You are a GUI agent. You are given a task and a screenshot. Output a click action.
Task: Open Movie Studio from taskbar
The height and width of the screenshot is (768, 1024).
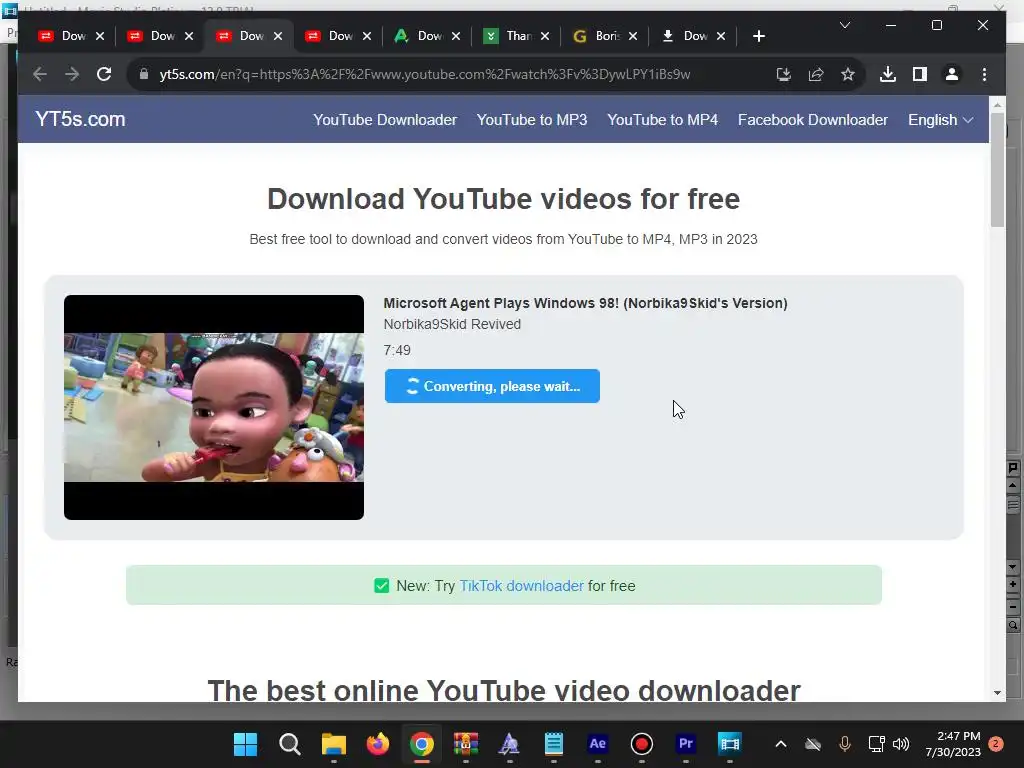729,744
